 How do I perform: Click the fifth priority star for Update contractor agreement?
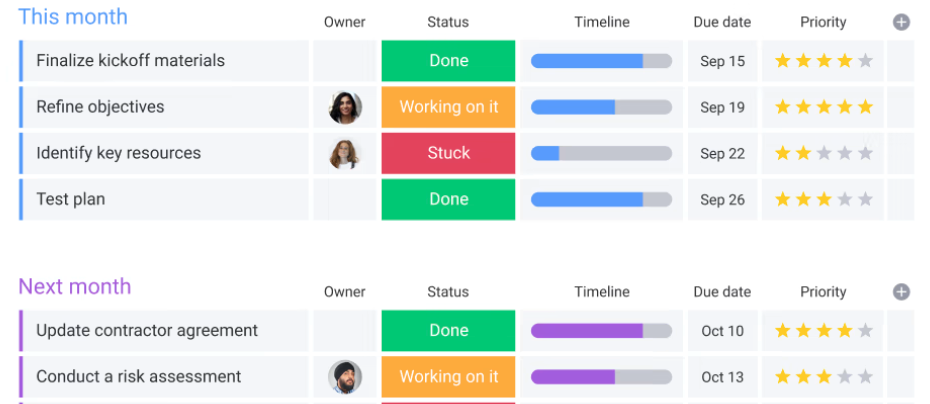(865, 331)
